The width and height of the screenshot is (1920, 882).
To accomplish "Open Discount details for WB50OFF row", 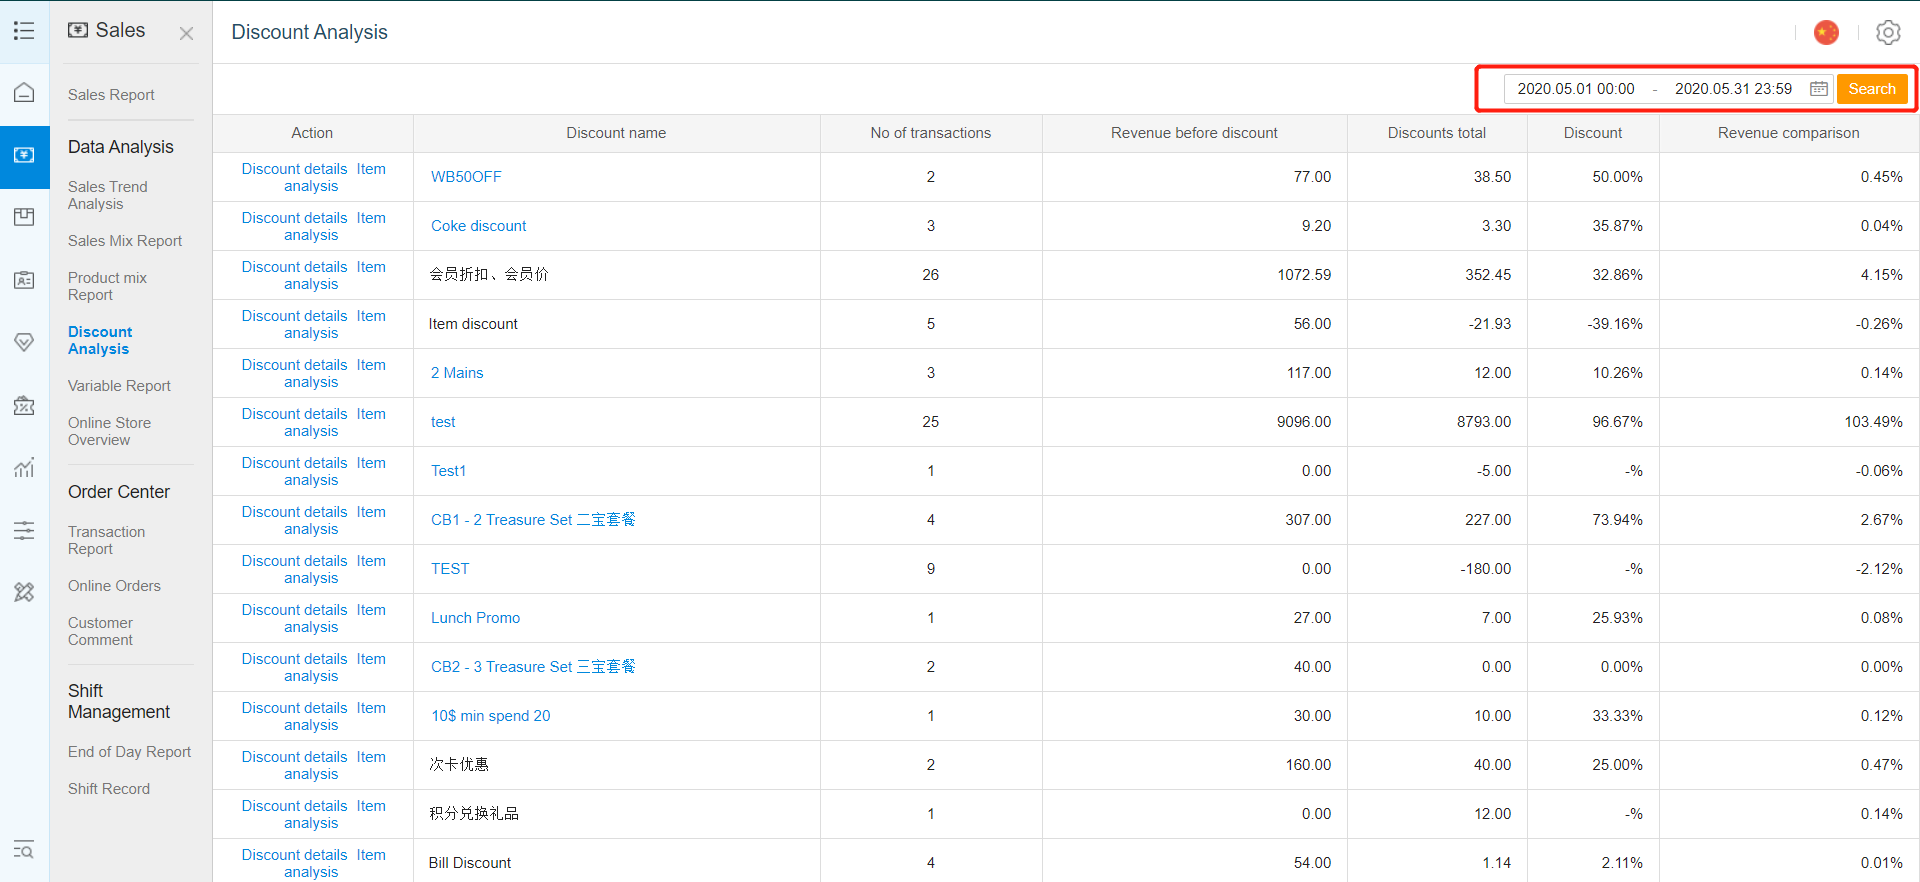I will (x=294, y=169).
